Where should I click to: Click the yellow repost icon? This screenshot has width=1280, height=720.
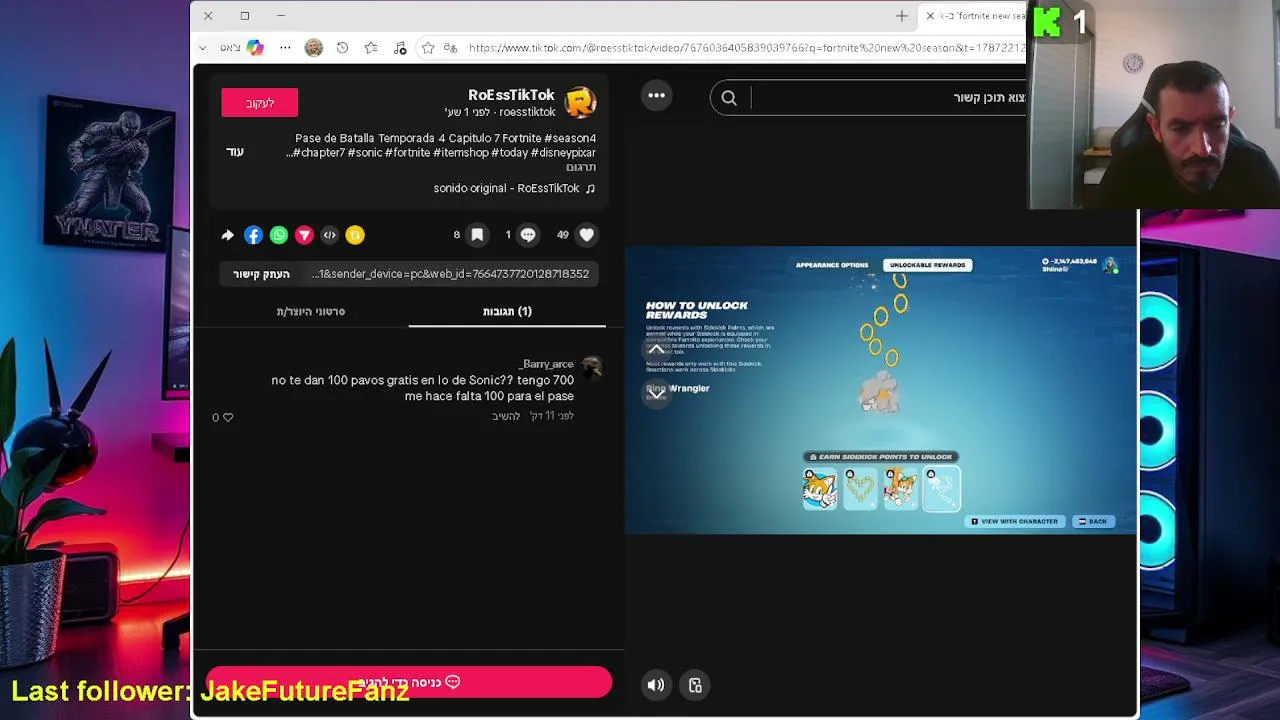[355, 235]
